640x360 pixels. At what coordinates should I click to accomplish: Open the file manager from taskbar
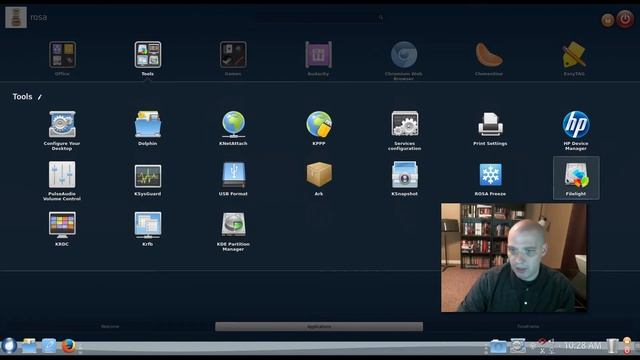tap(29, 346)
